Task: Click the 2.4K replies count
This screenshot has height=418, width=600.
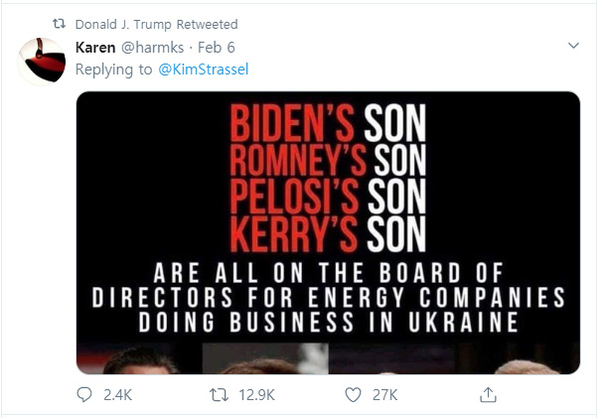Action: (x=118, y=395)
